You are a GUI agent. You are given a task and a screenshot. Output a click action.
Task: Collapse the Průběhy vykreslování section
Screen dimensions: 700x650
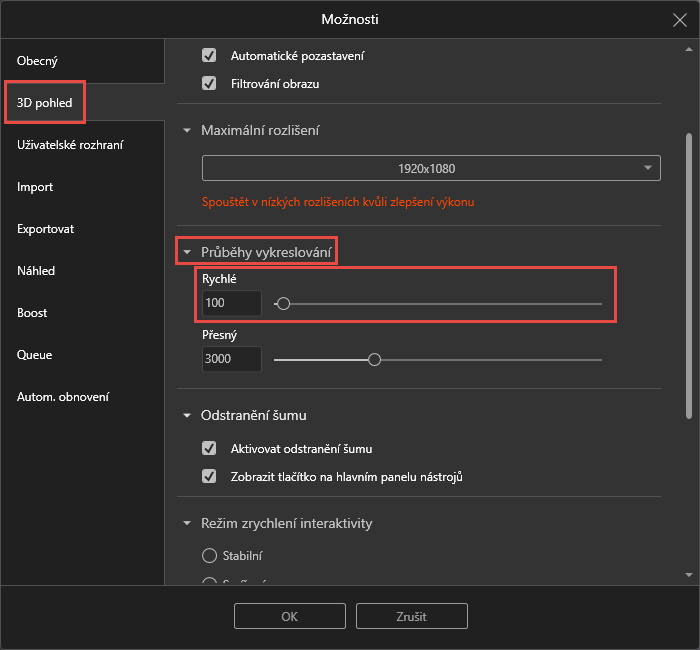186,253
